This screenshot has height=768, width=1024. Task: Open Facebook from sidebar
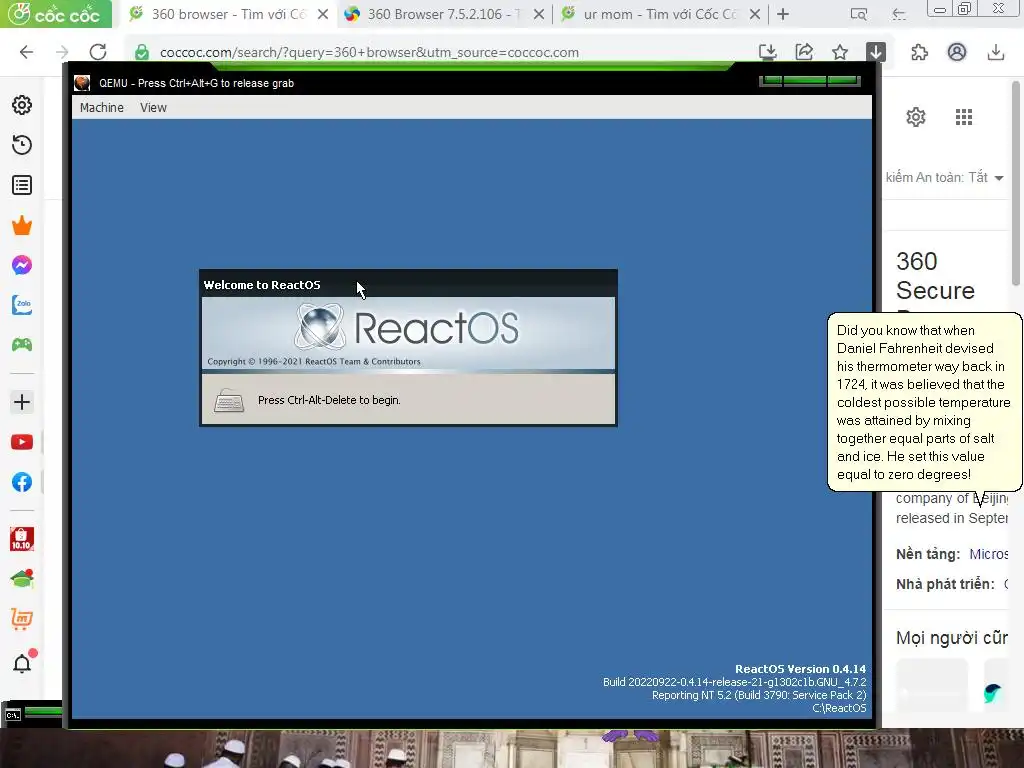tap(22, 482)
